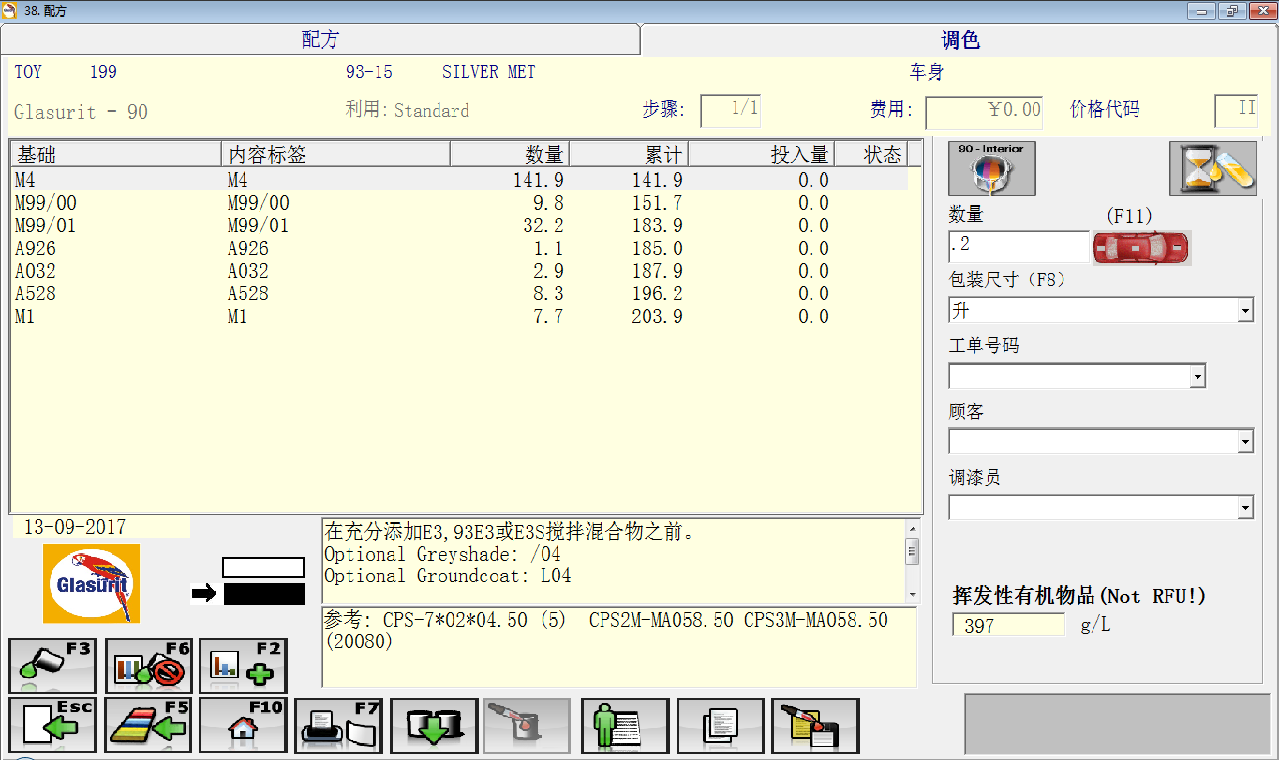Sort by the 基础 column header
Viewport: 1280px width, 761px height.
click(116, 154)
